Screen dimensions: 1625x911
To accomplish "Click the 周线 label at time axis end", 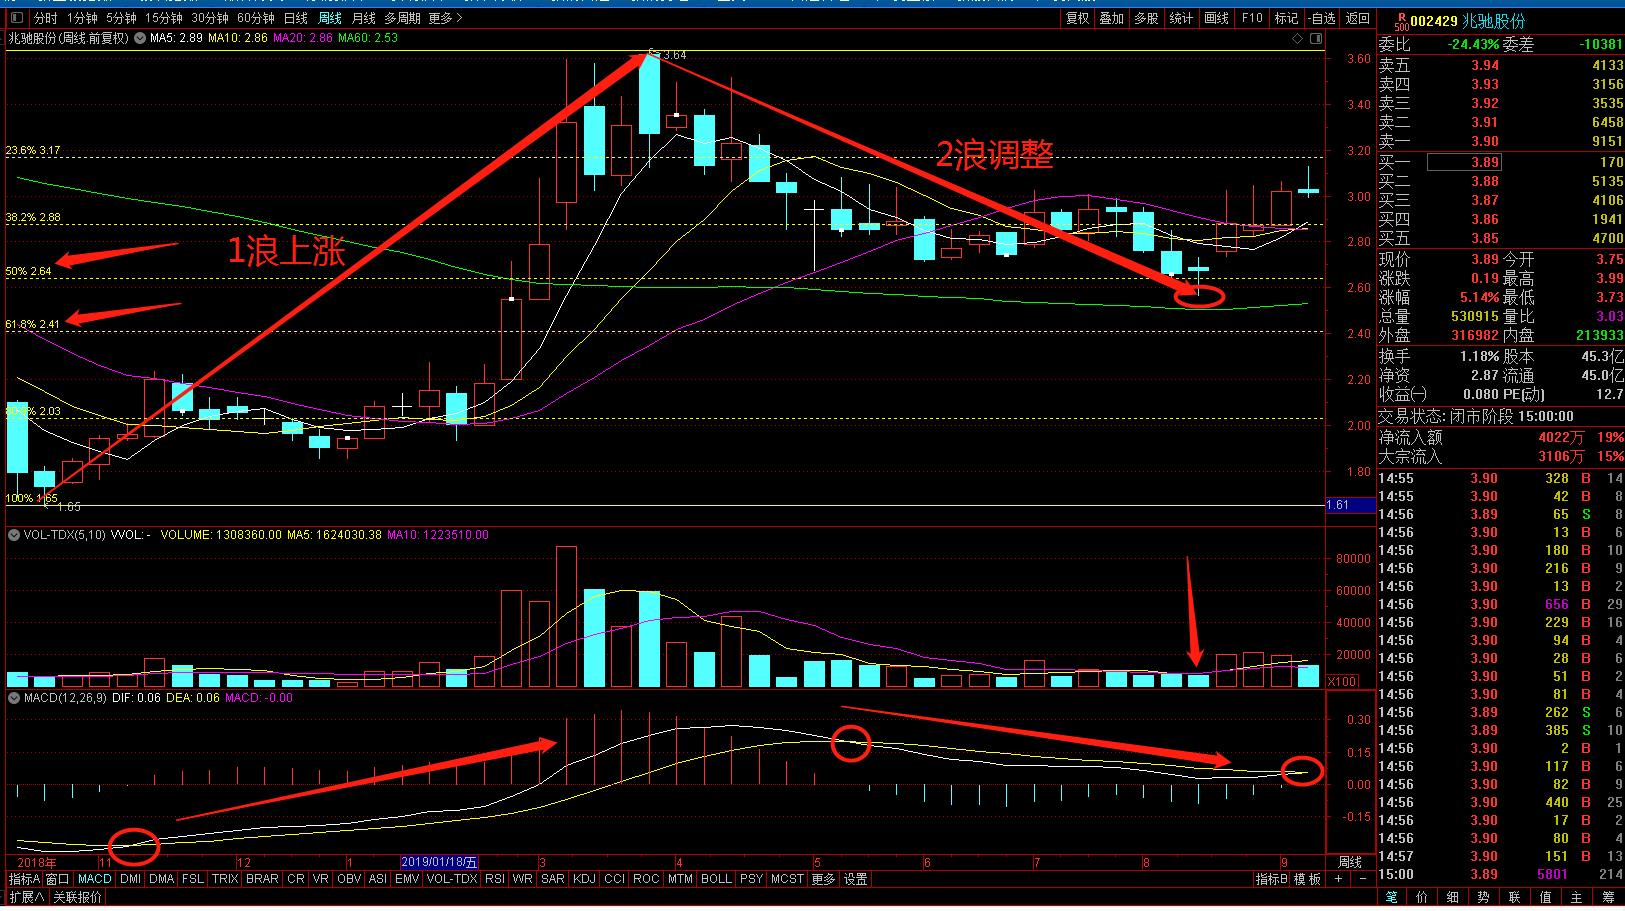I will point(1350,862).
